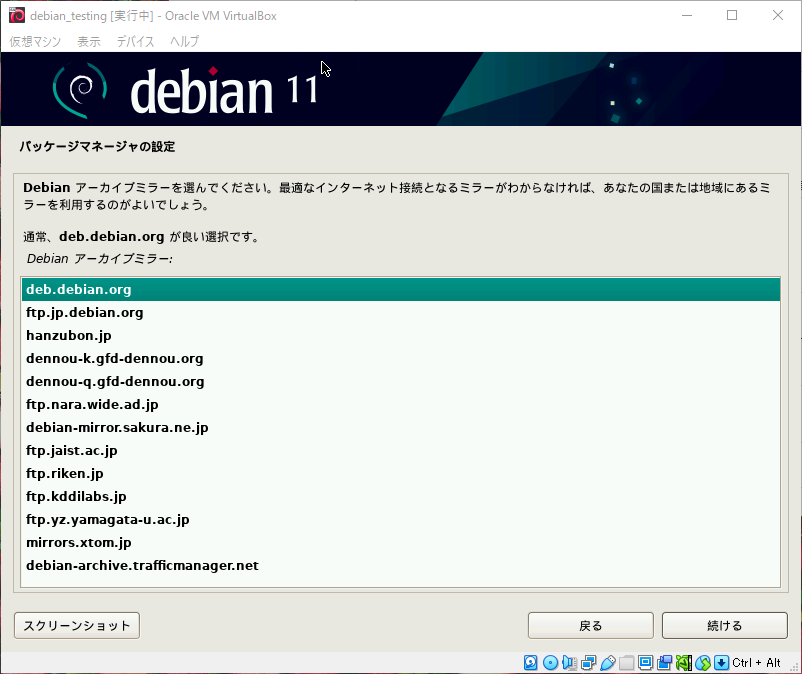802x674 pixels.
Task: Click the network adapter status icon
Action: [588, 663]
